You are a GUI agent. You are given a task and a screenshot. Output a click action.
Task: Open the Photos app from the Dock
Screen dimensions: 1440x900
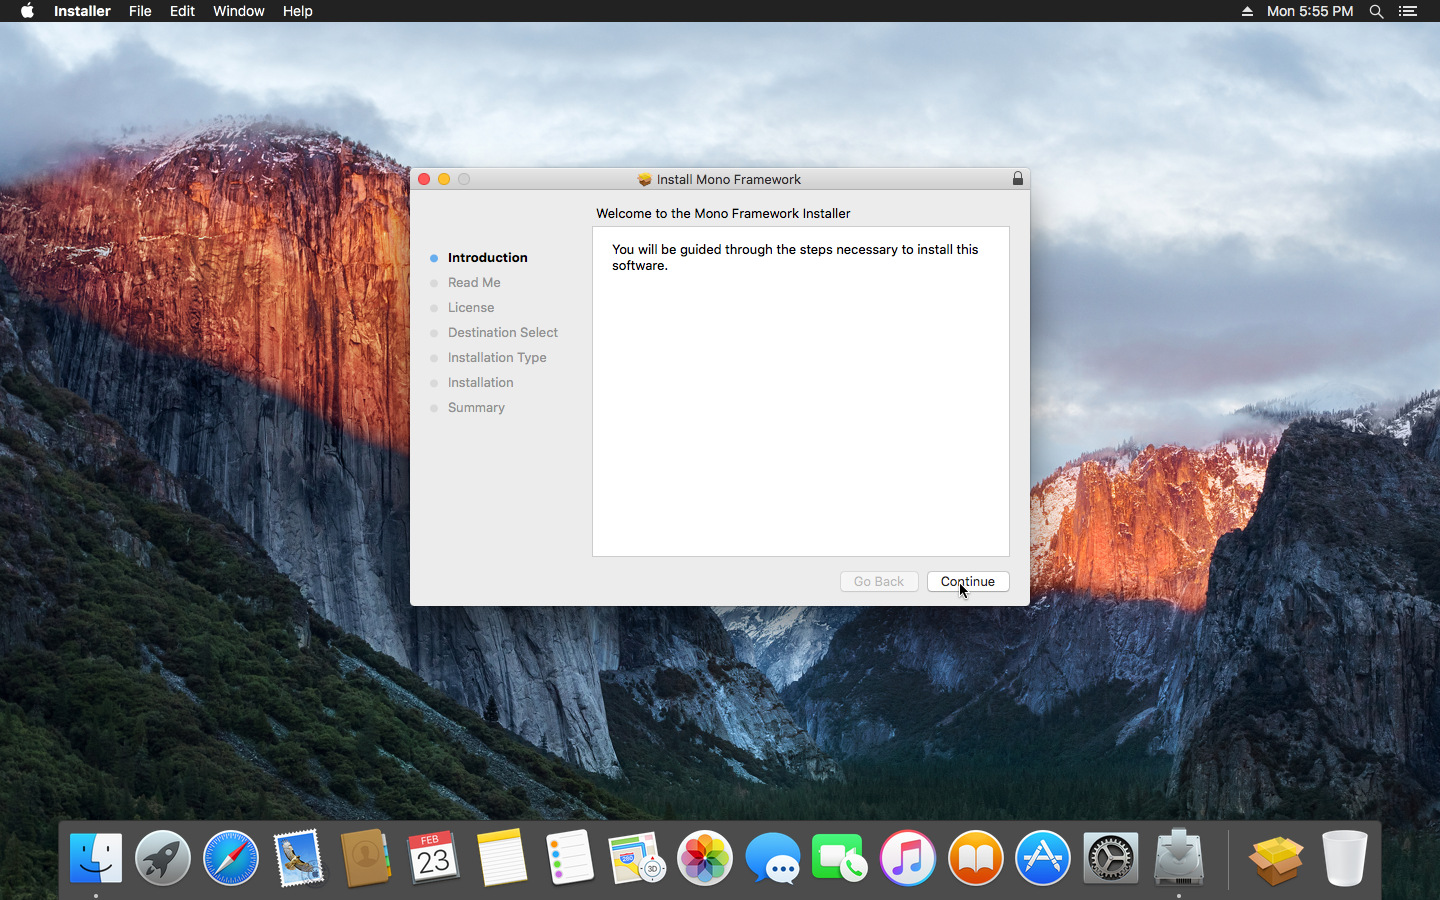click(x=705, y=859)
